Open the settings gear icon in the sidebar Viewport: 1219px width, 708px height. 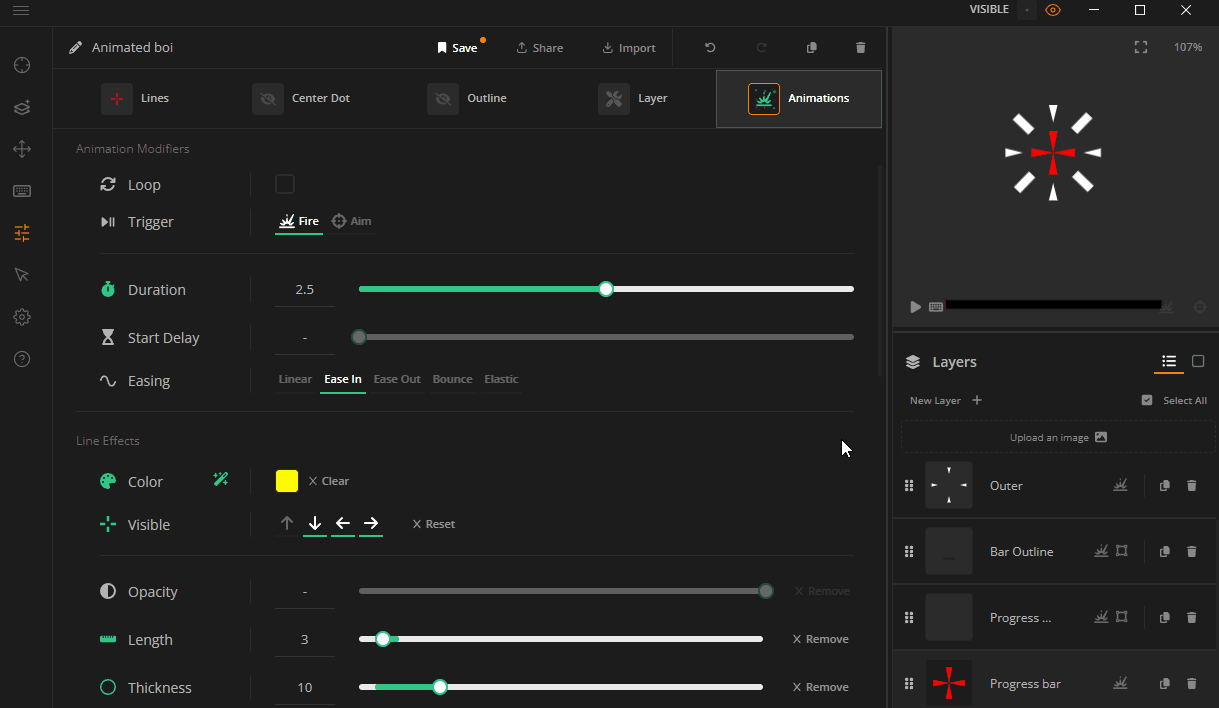tap(22, 317)
